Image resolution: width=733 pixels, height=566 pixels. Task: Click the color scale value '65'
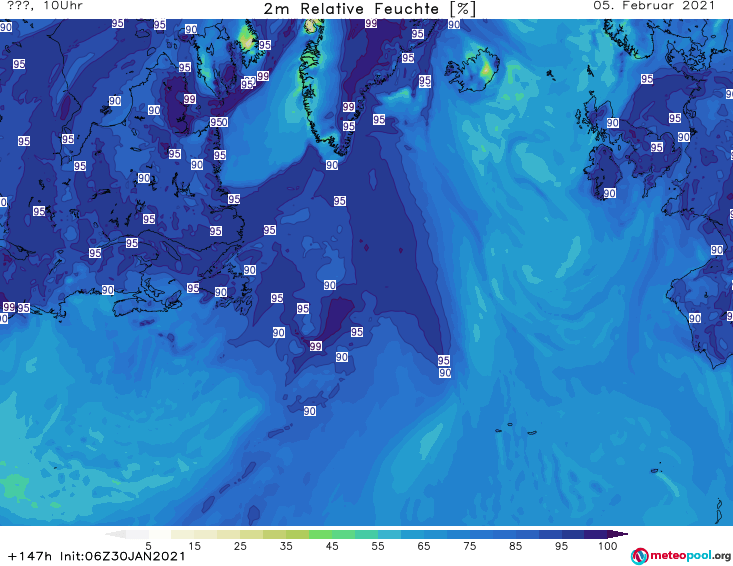(x=424, y=546)
